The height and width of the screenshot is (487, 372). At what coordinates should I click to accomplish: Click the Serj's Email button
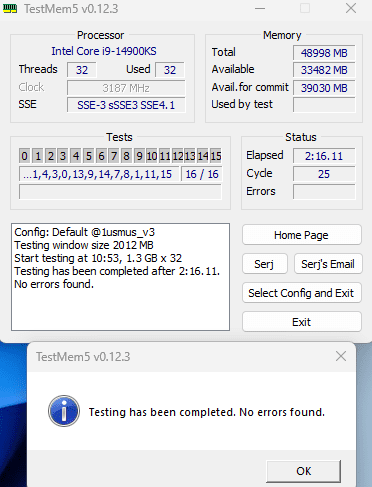point(328,264)
